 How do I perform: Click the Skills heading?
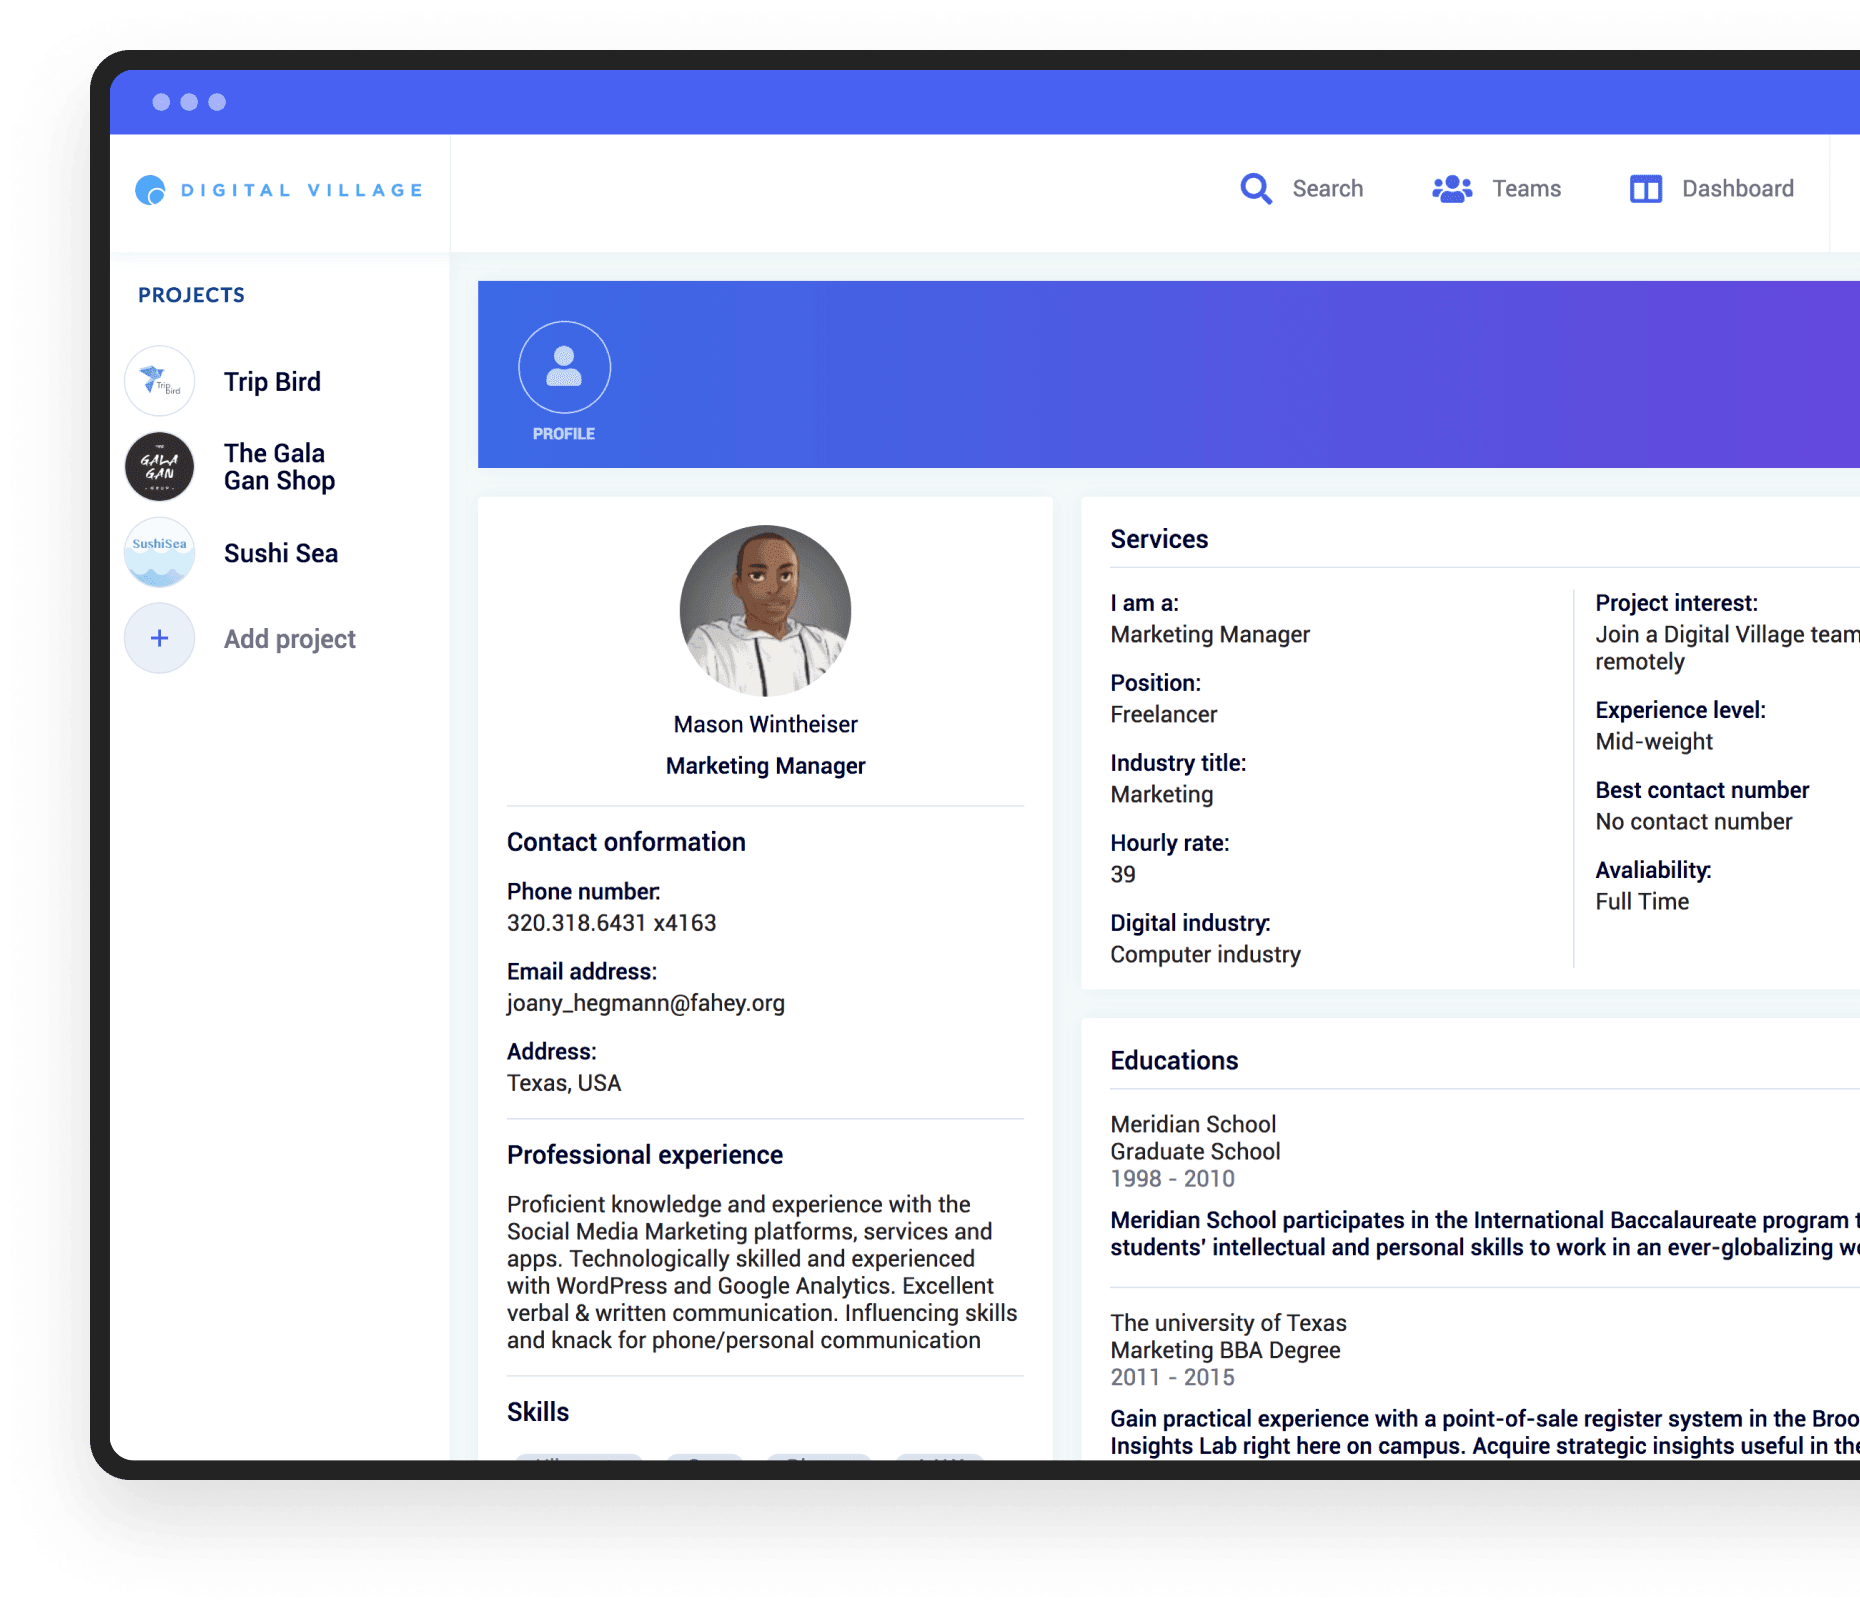[537, 1412]
